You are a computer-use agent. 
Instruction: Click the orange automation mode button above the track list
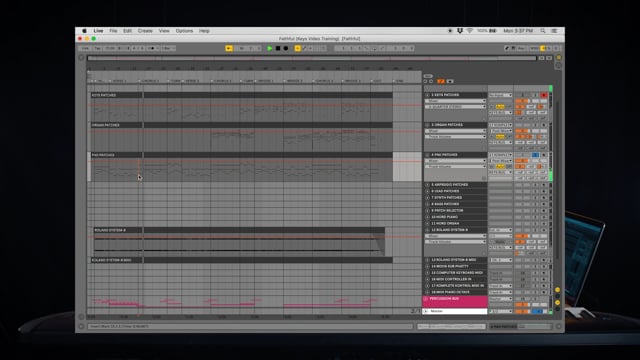(441, 81)
